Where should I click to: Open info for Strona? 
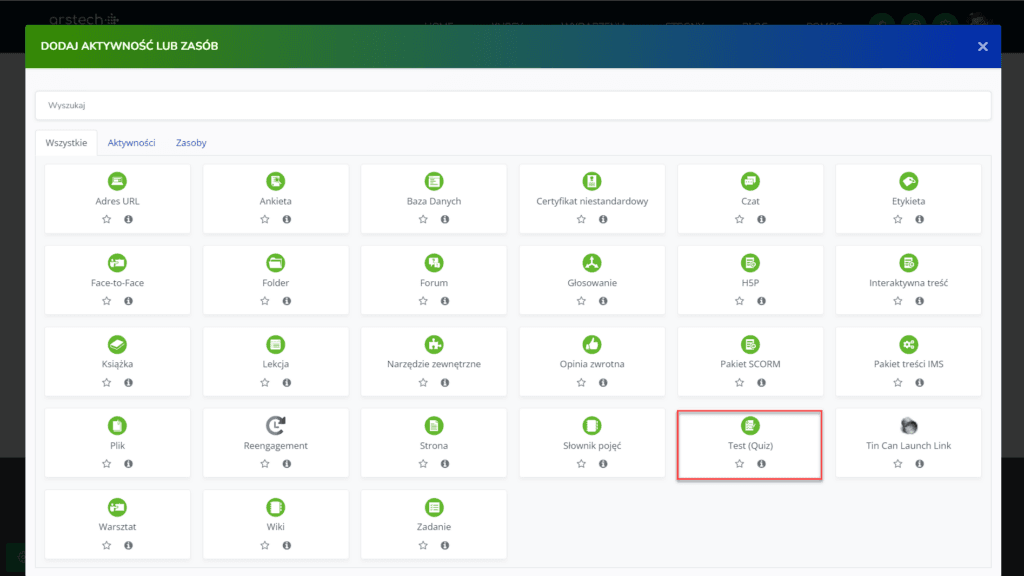[445, 464]
